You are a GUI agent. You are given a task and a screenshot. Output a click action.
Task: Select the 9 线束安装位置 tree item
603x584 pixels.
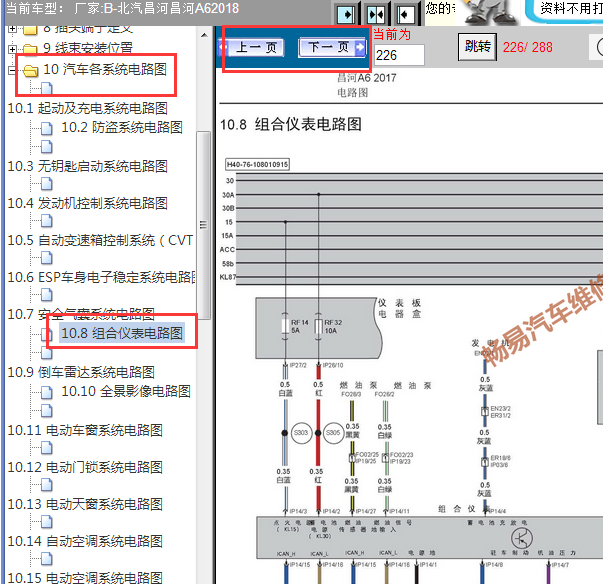(88, 48)
